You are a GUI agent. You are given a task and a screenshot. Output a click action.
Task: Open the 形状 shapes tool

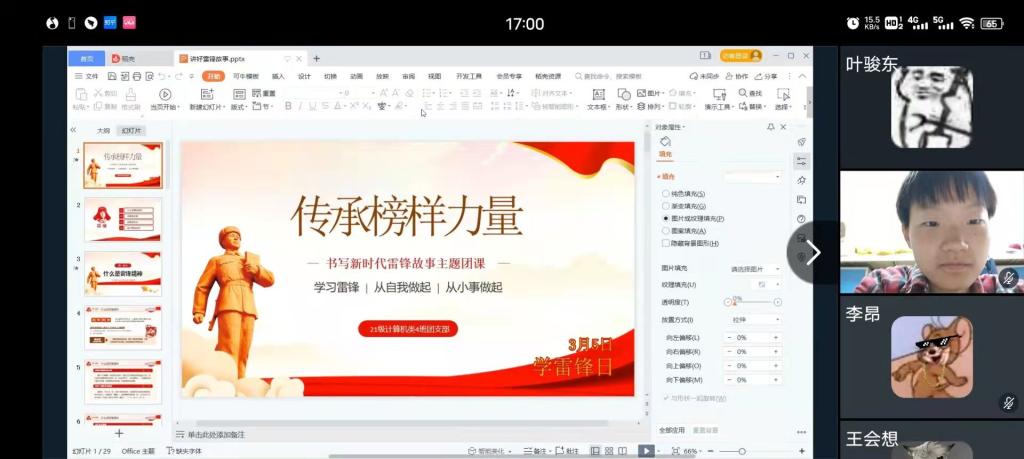pos(623,94)
